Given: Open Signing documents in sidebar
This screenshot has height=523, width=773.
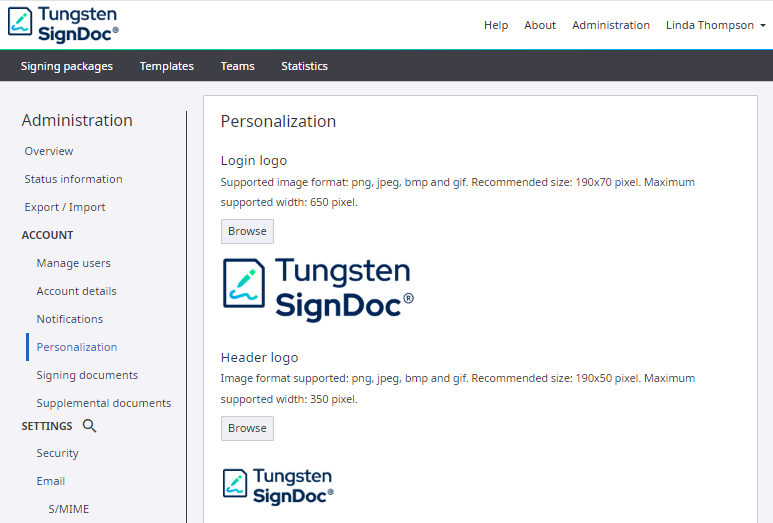Looking at the screenshot, I should pyautogui.click(x=87, y=375).
